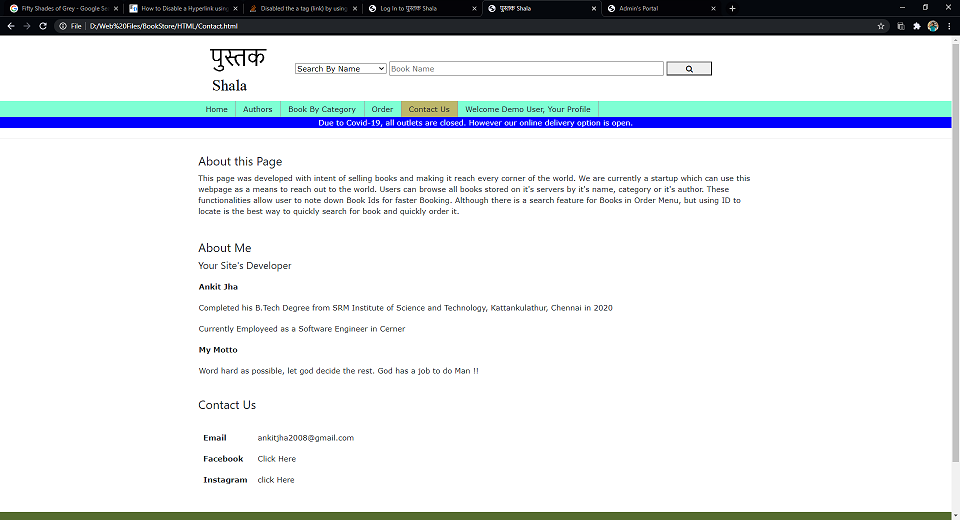Click the About Me heading
Screen dimensions: 960x520
(225, 248)
